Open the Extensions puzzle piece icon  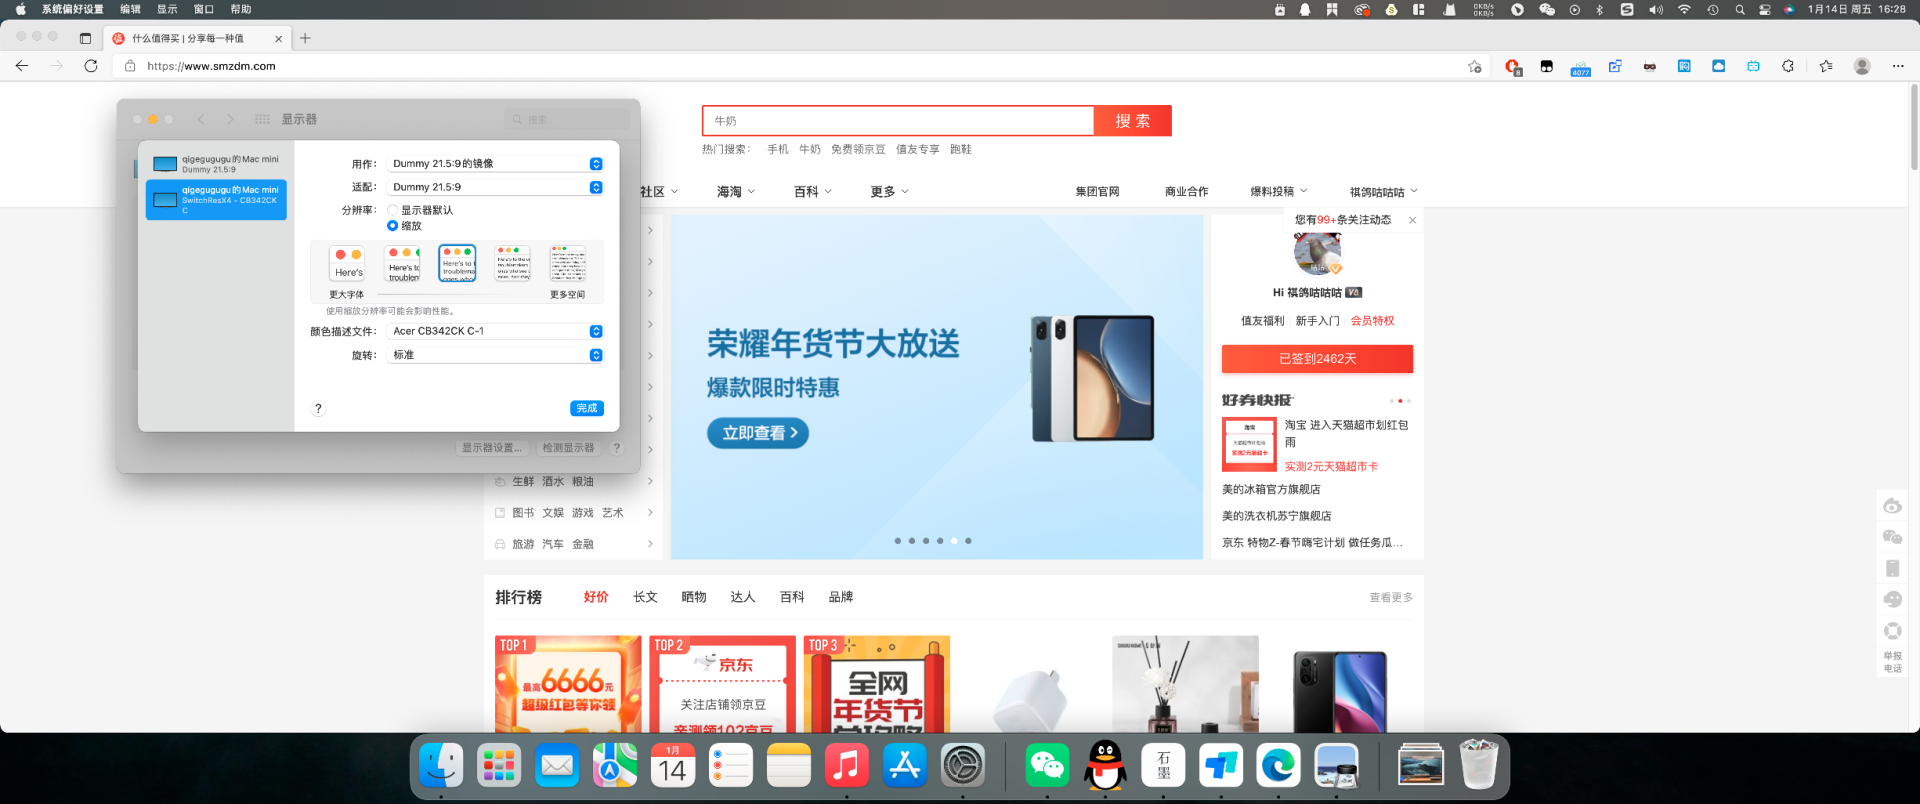pyautogui.click(x=1788, y=66)
